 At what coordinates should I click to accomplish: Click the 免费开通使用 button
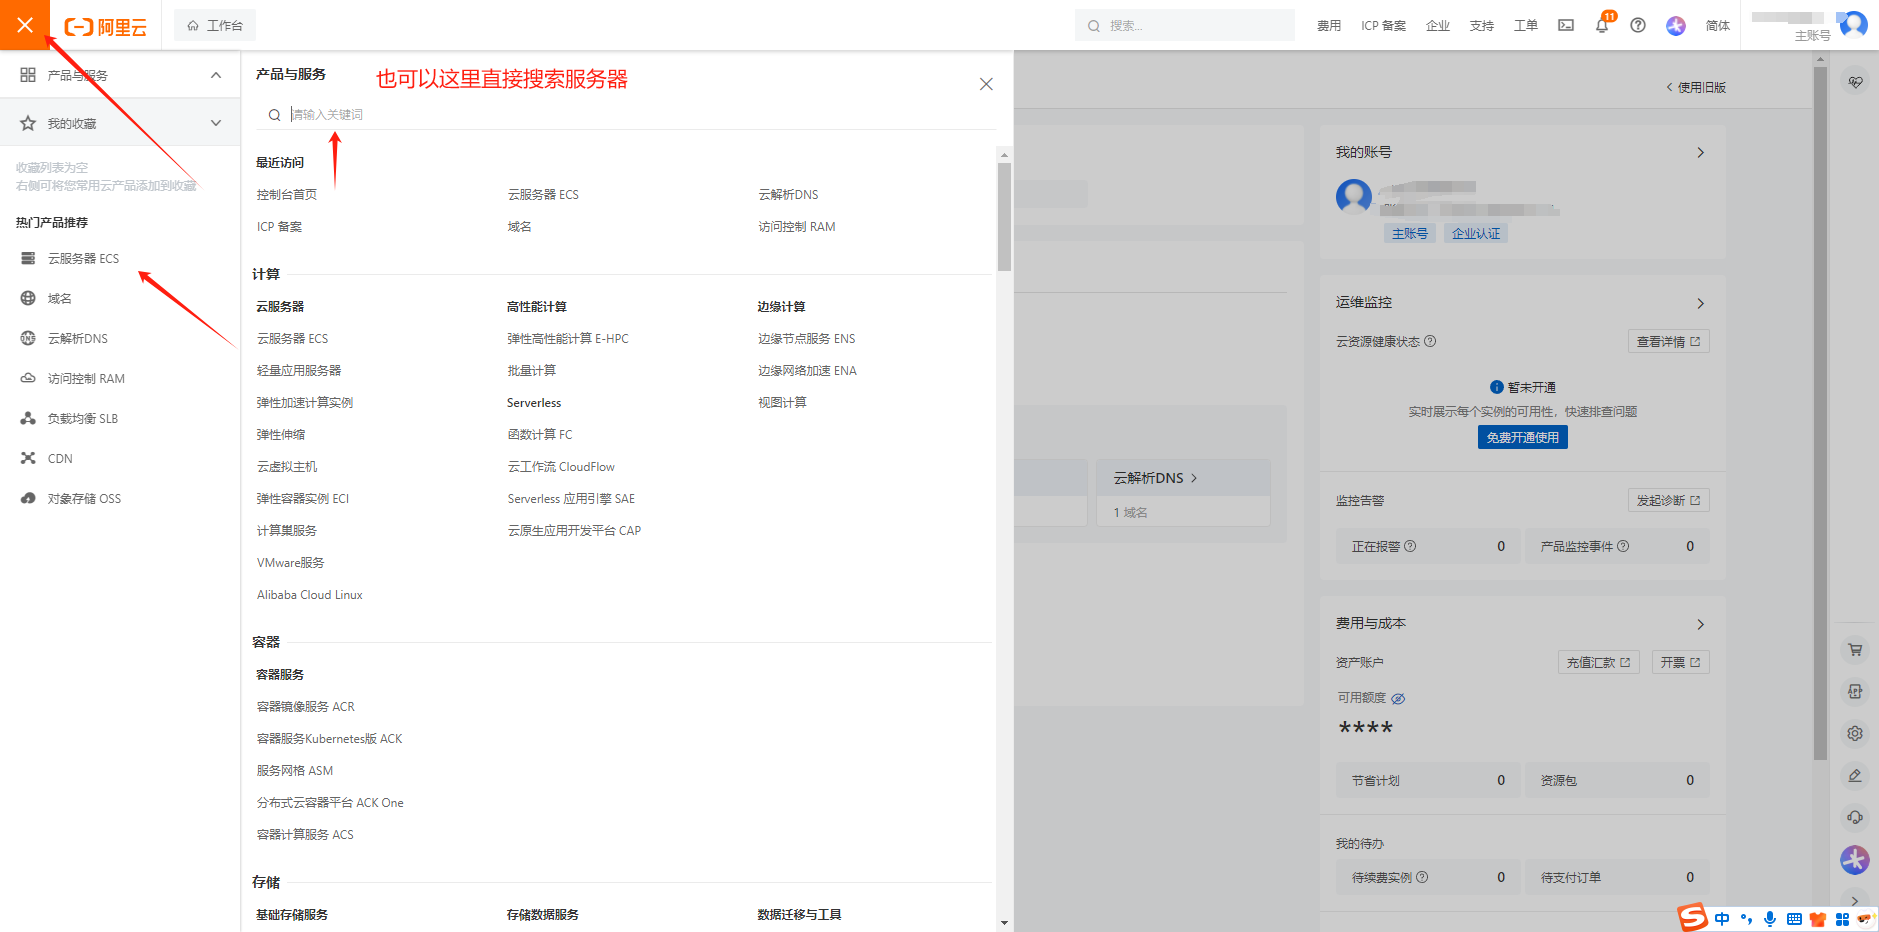pyautogui.click(x=1522, y=436)
